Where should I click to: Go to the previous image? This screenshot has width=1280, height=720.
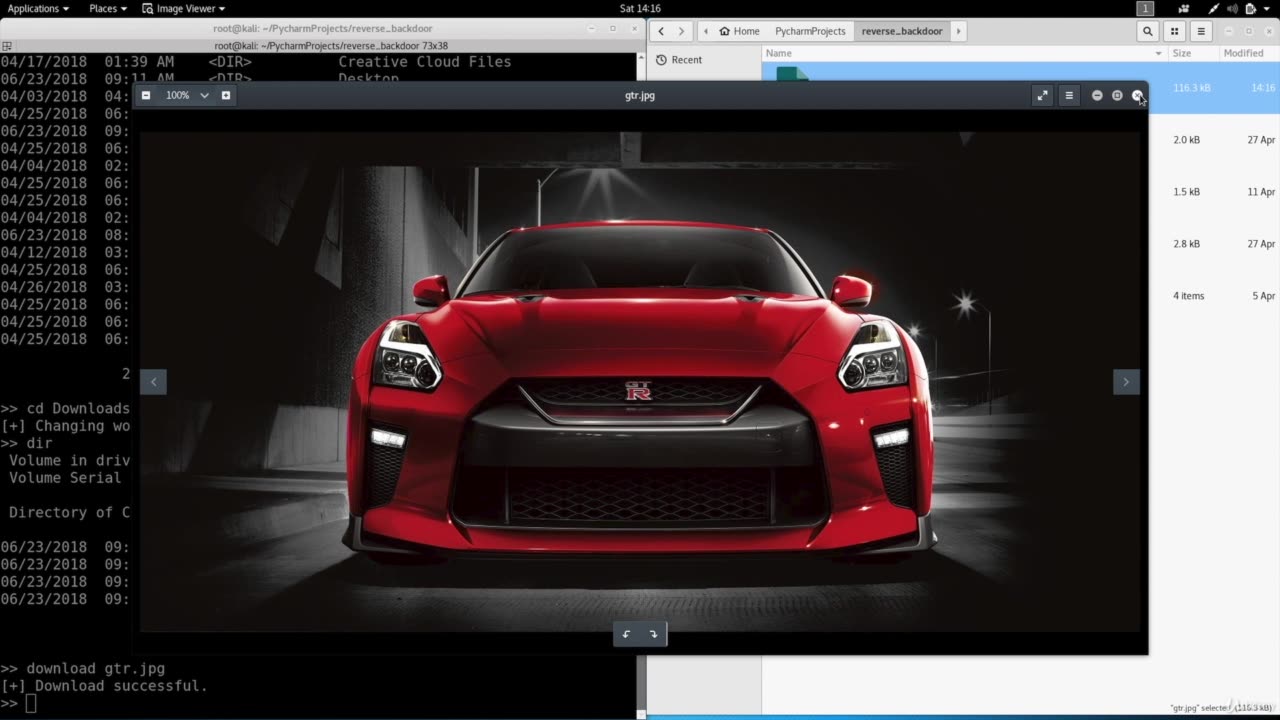153,381
